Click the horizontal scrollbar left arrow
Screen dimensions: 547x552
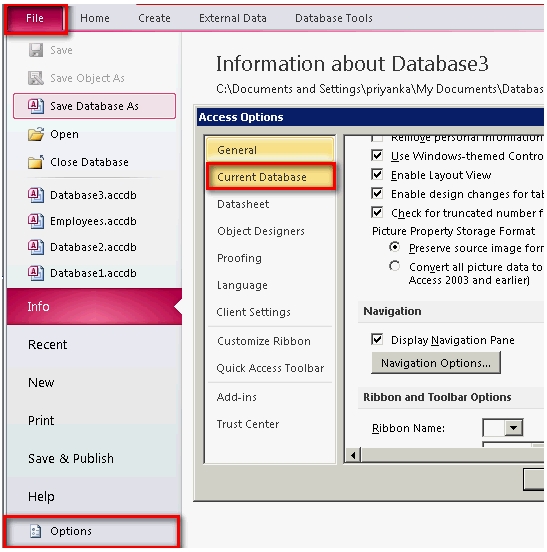tap(353, 456)
